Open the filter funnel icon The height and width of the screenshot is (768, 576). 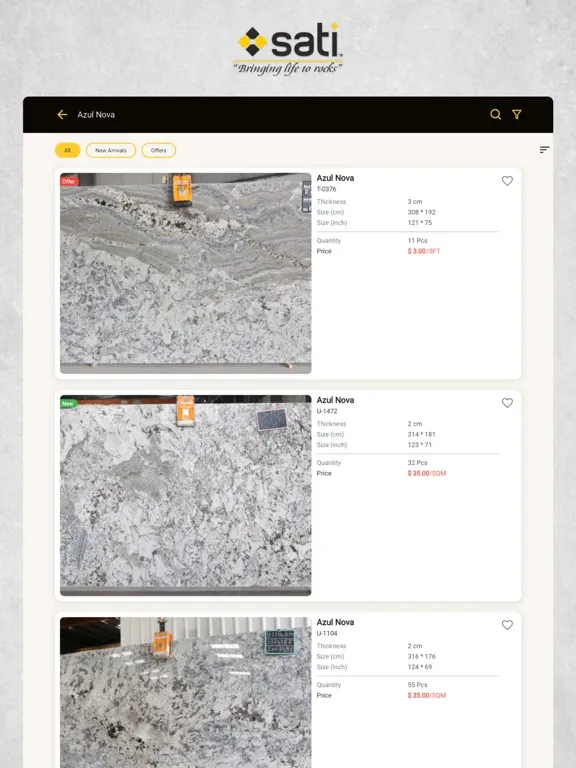(517, 115)
